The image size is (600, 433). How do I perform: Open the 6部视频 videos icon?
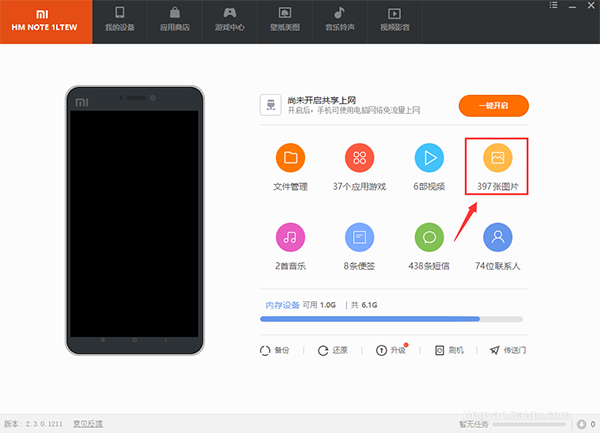pos(429,158)
